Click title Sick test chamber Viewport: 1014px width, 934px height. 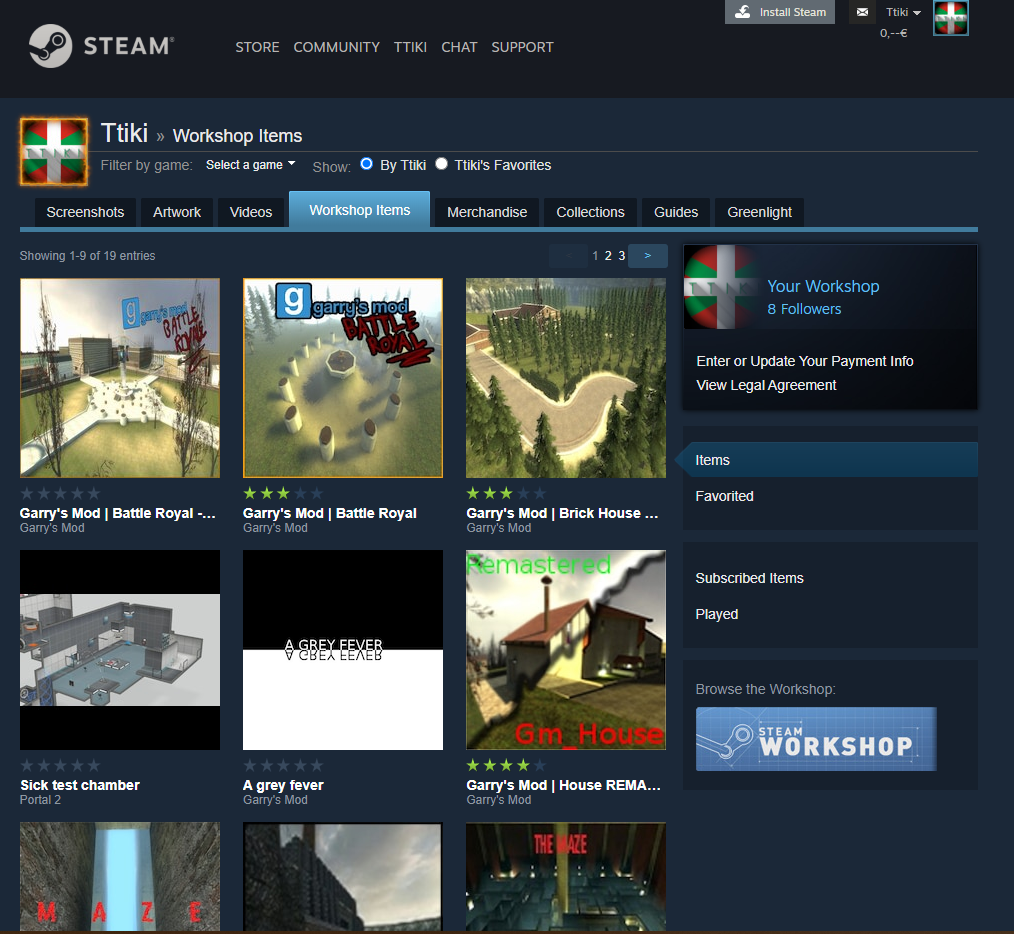point(80,785)
